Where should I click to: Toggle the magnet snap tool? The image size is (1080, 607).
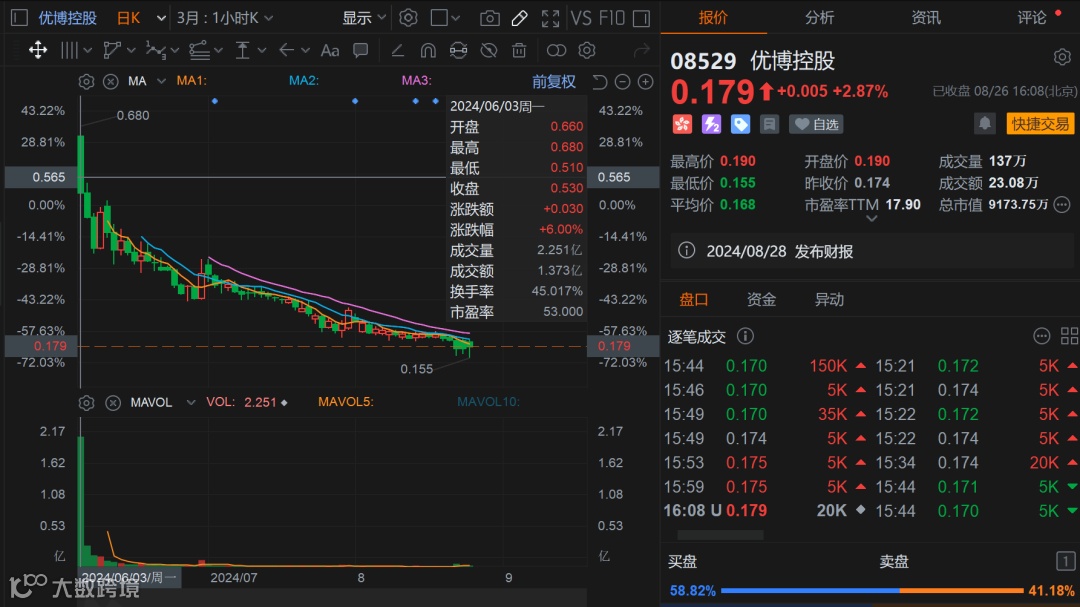click(x=428, y=50)
